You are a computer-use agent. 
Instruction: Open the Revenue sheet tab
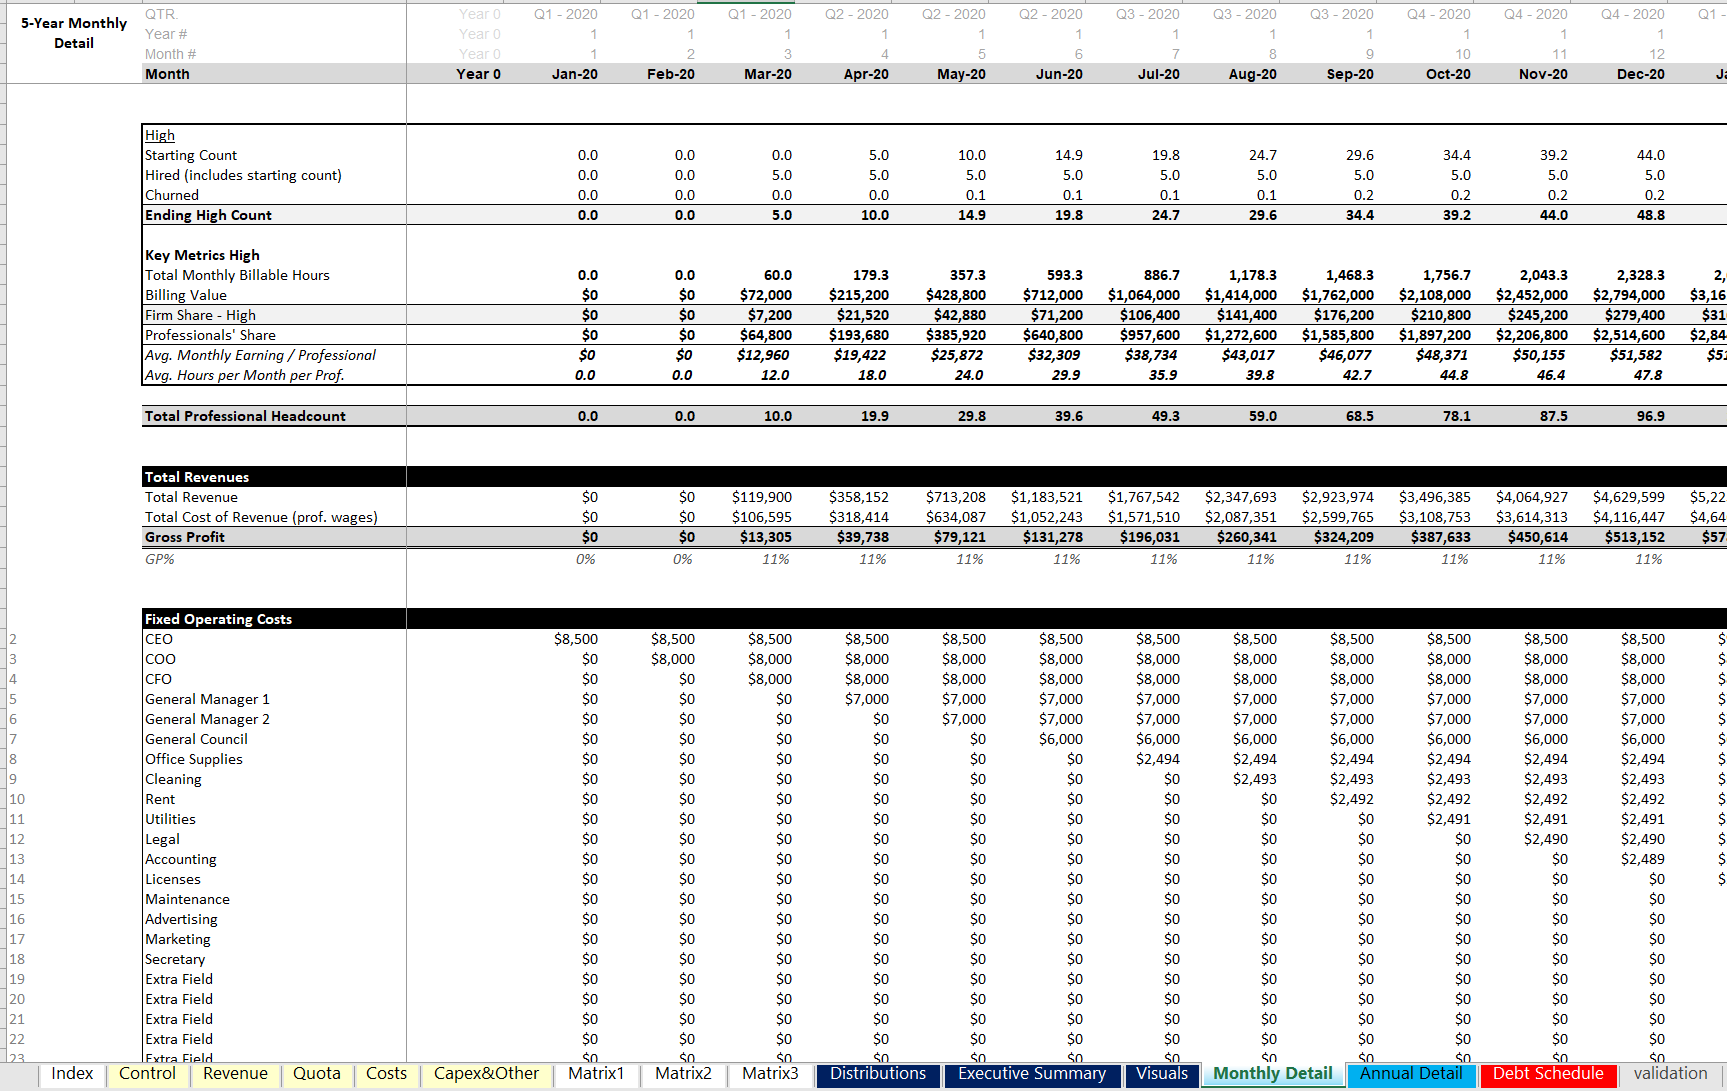235,1074
